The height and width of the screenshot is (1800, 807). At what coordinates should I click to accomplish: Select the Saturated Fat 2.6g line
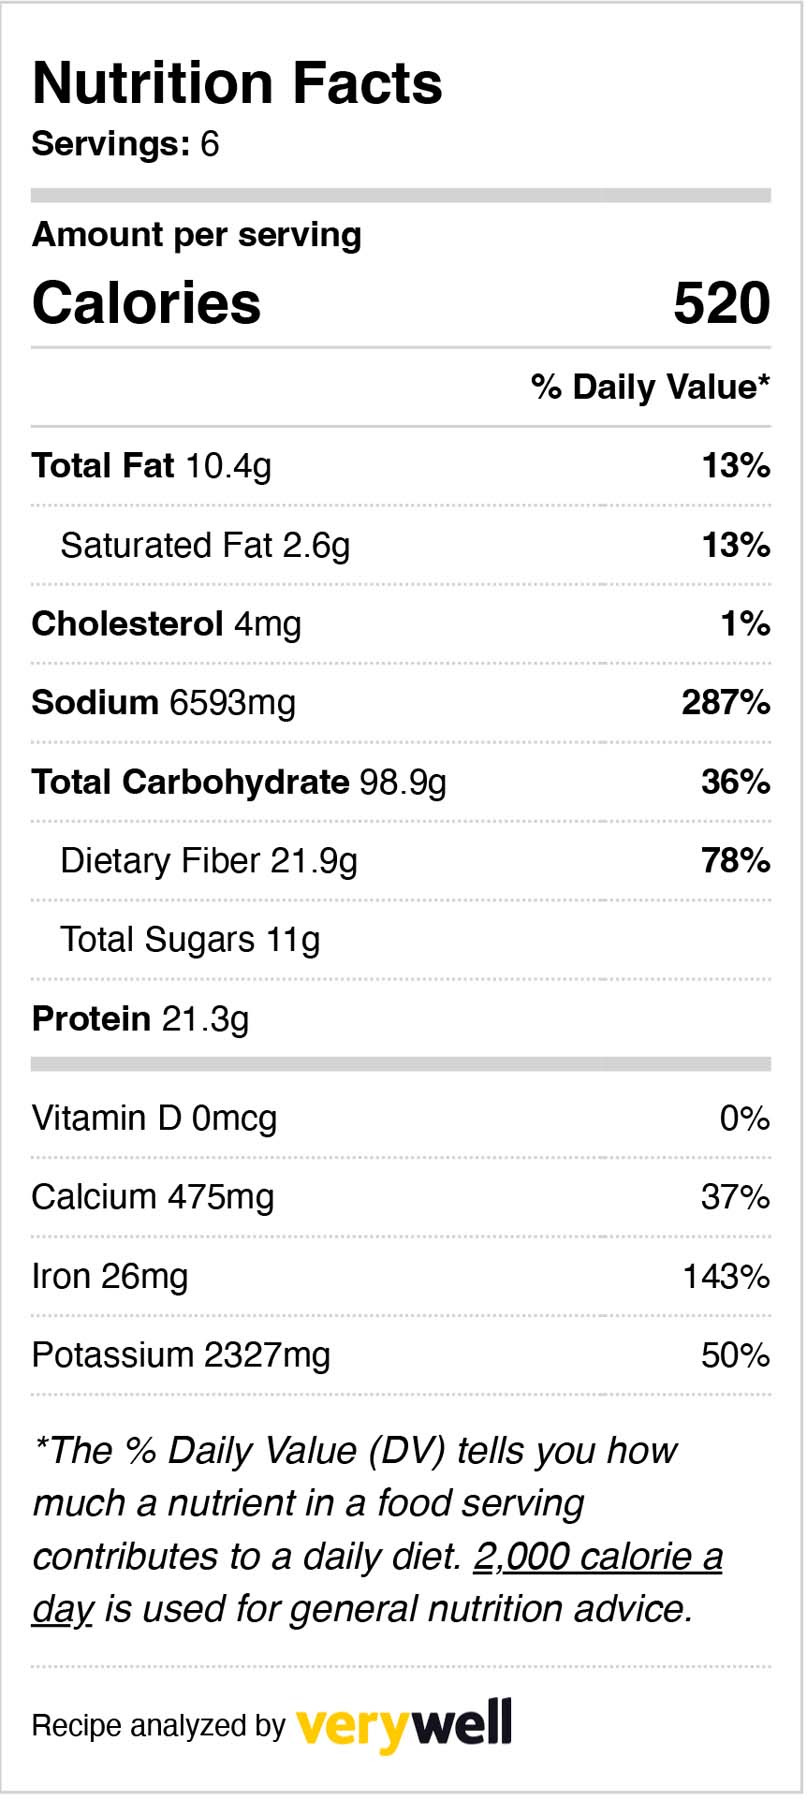click(x=205, y=545)
